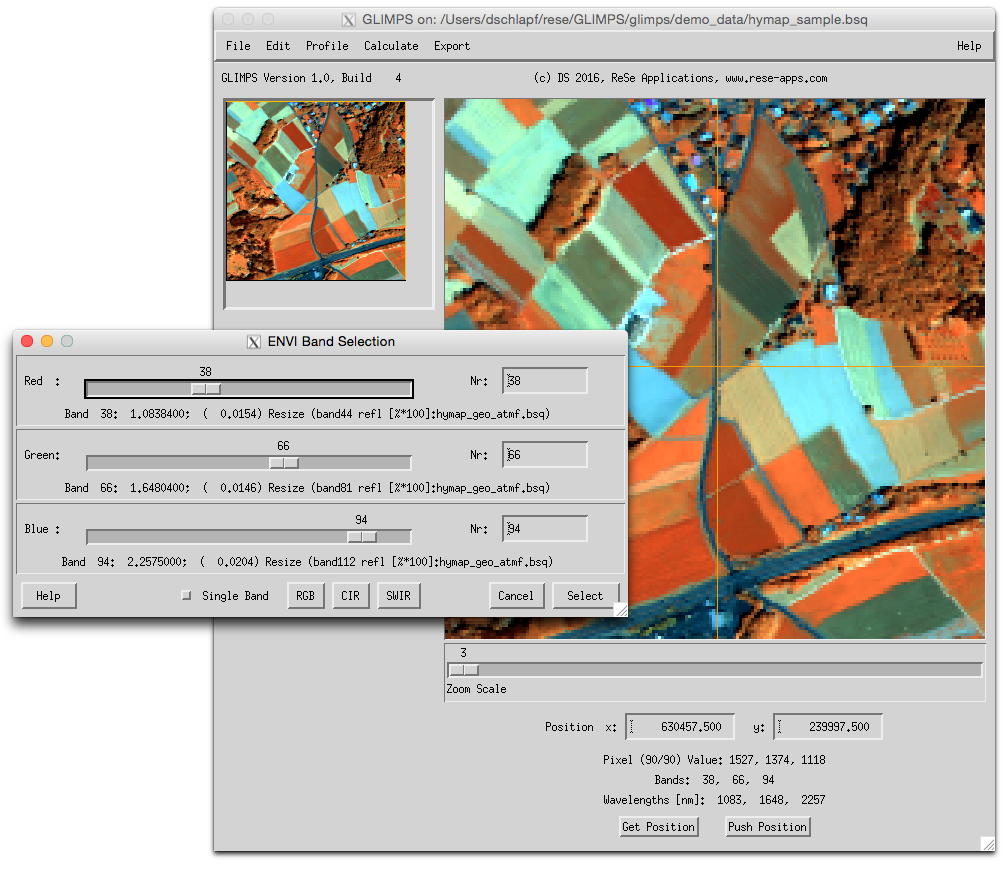The width and height of the screenshot is (1008, 869).
Task: Click the Blue band slider handle
Action: click(x=362, y=537)
